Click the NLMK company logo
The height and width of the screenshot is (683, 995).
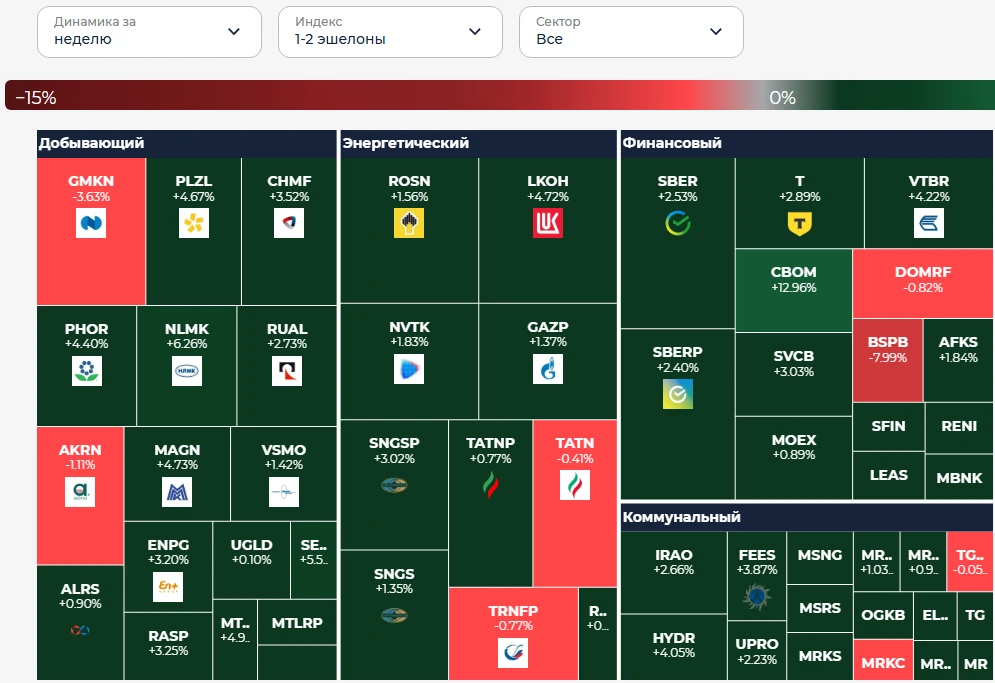(187, 371)
